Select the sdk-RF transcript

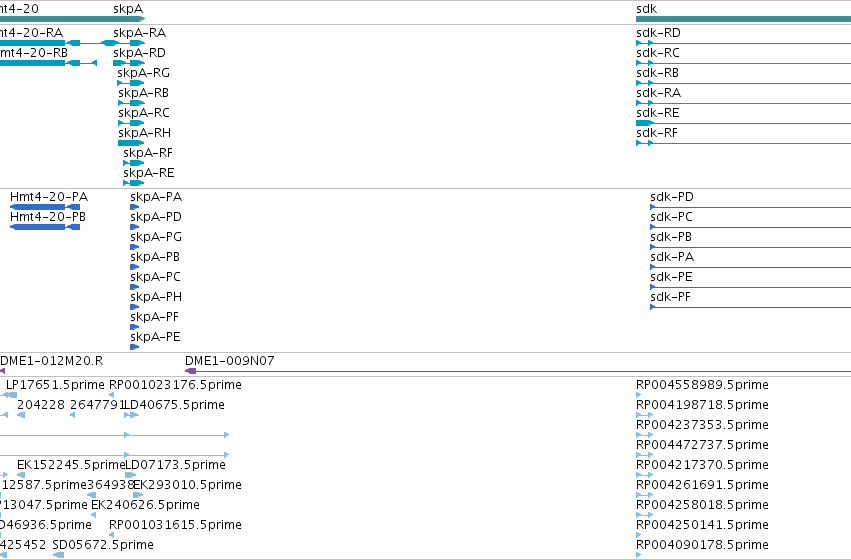click(x=744, y=143)
